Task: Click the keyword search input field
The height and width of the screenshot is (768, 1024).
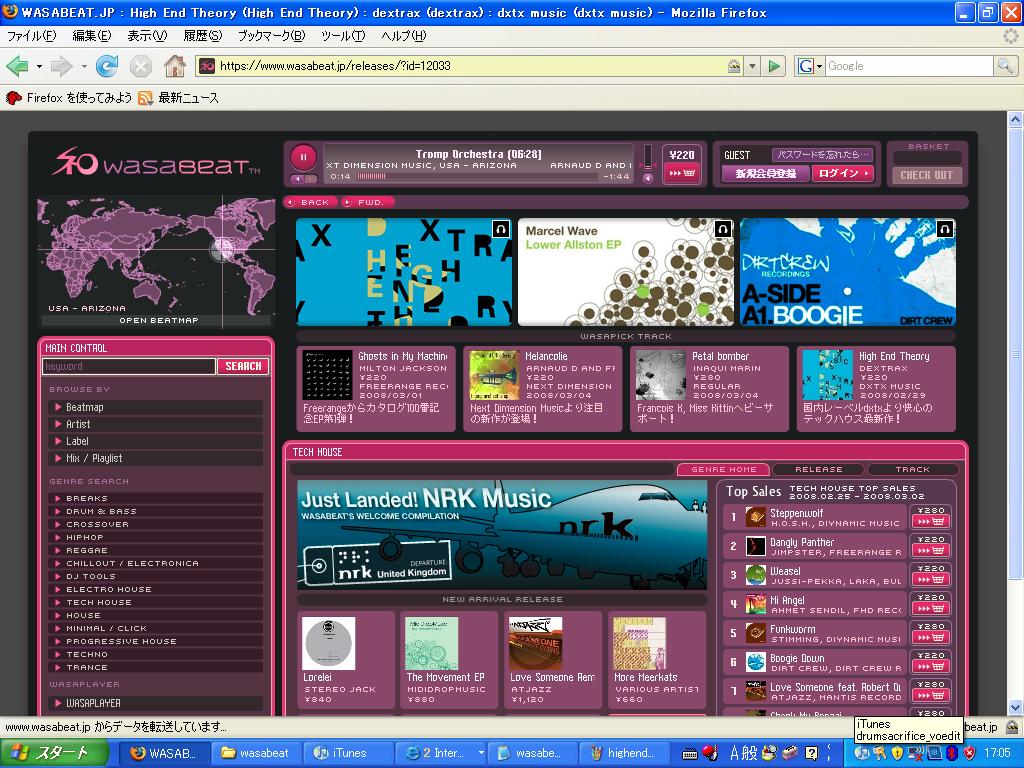Action: pyautogui.click(x=129, y=366)
